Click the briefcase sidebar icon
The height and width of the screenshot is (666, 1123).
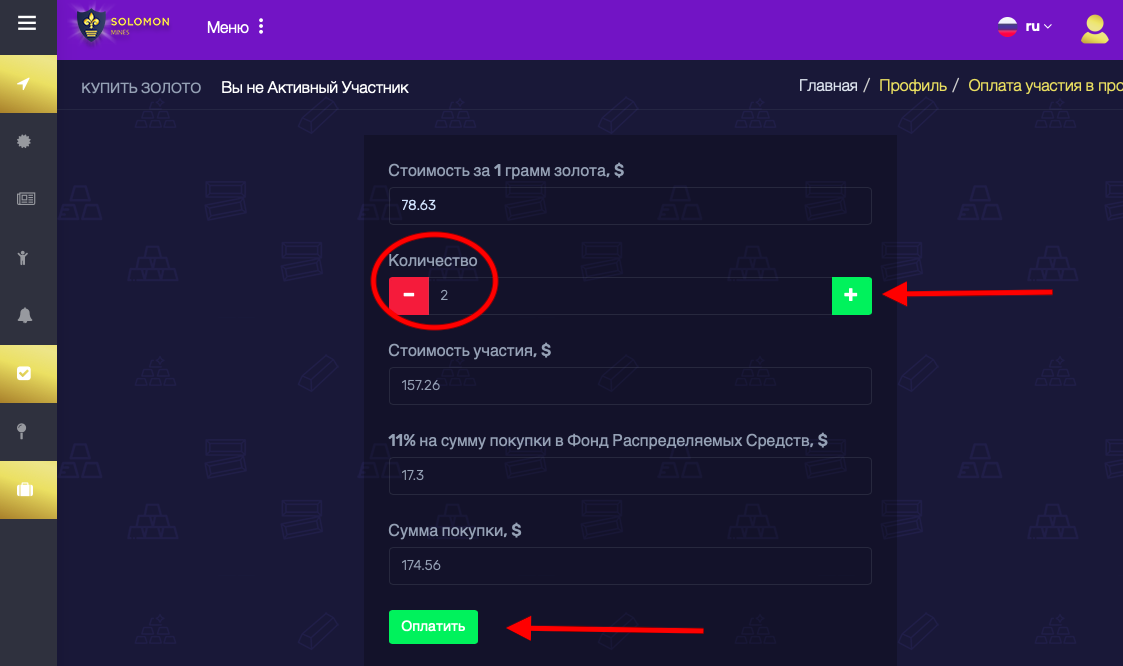[x=25, y=489]
